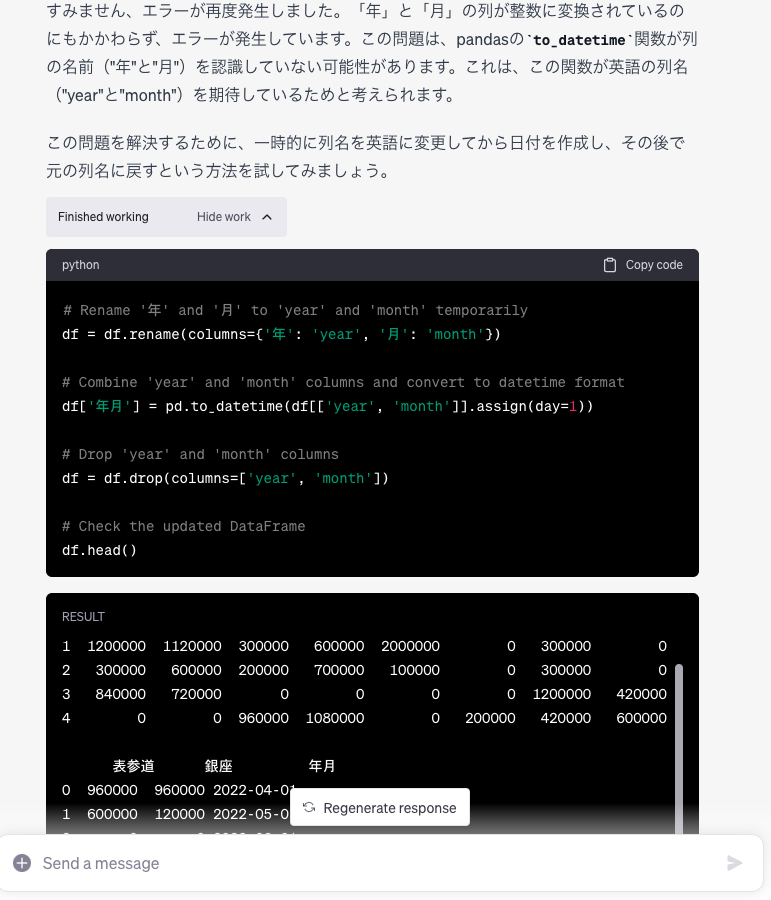Collapse work using the chevron up icon

point(267,217)
